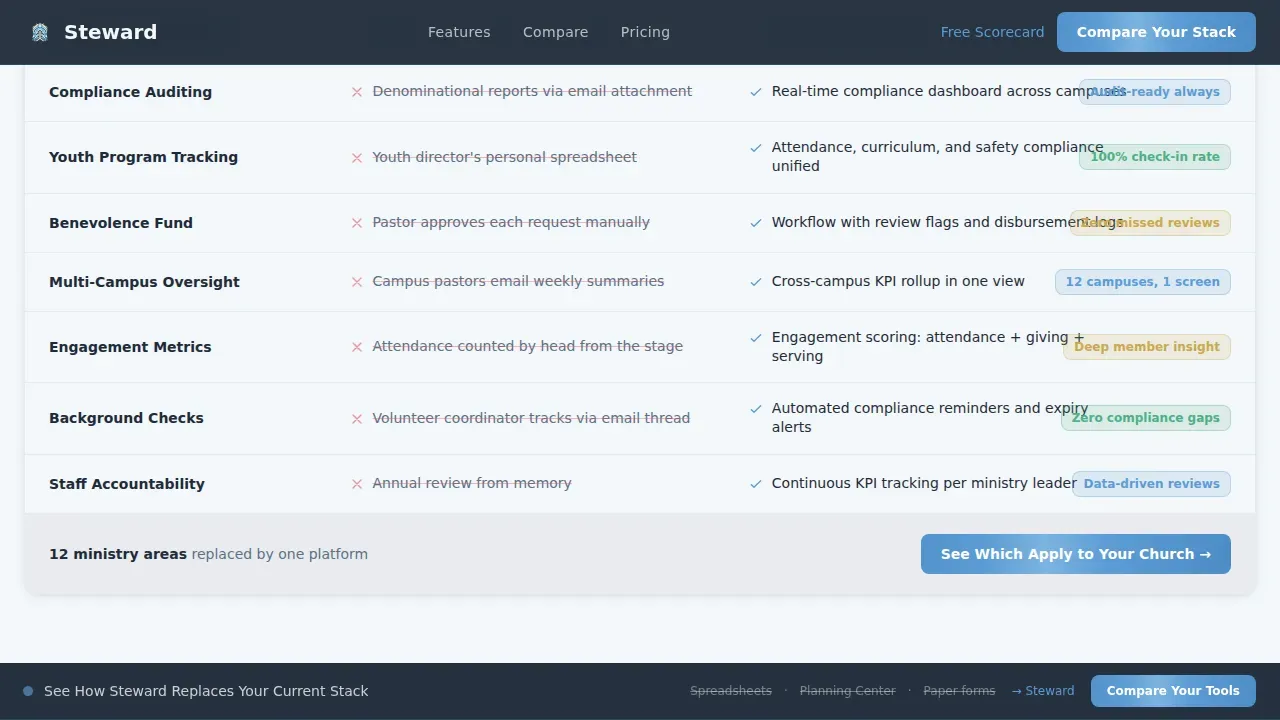Click See How Steward Replaces Your Current Stack
Screen dimensions: 1280x720
206,691
